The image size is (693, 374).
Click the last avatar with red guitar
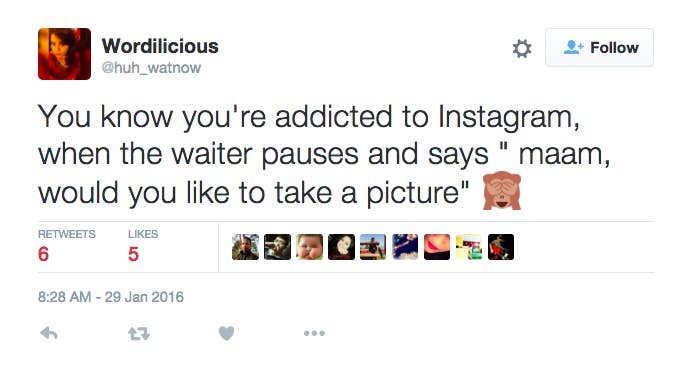tap(501, 247)
